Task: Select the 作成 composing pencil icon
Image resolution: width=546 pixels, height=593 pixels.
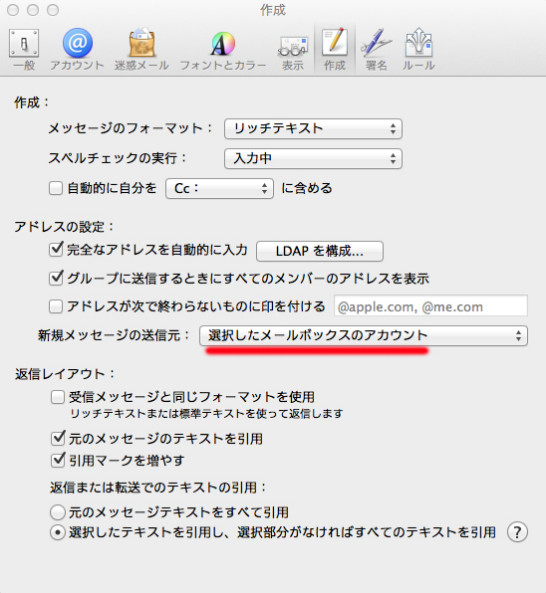Action: tap(335, 49)
